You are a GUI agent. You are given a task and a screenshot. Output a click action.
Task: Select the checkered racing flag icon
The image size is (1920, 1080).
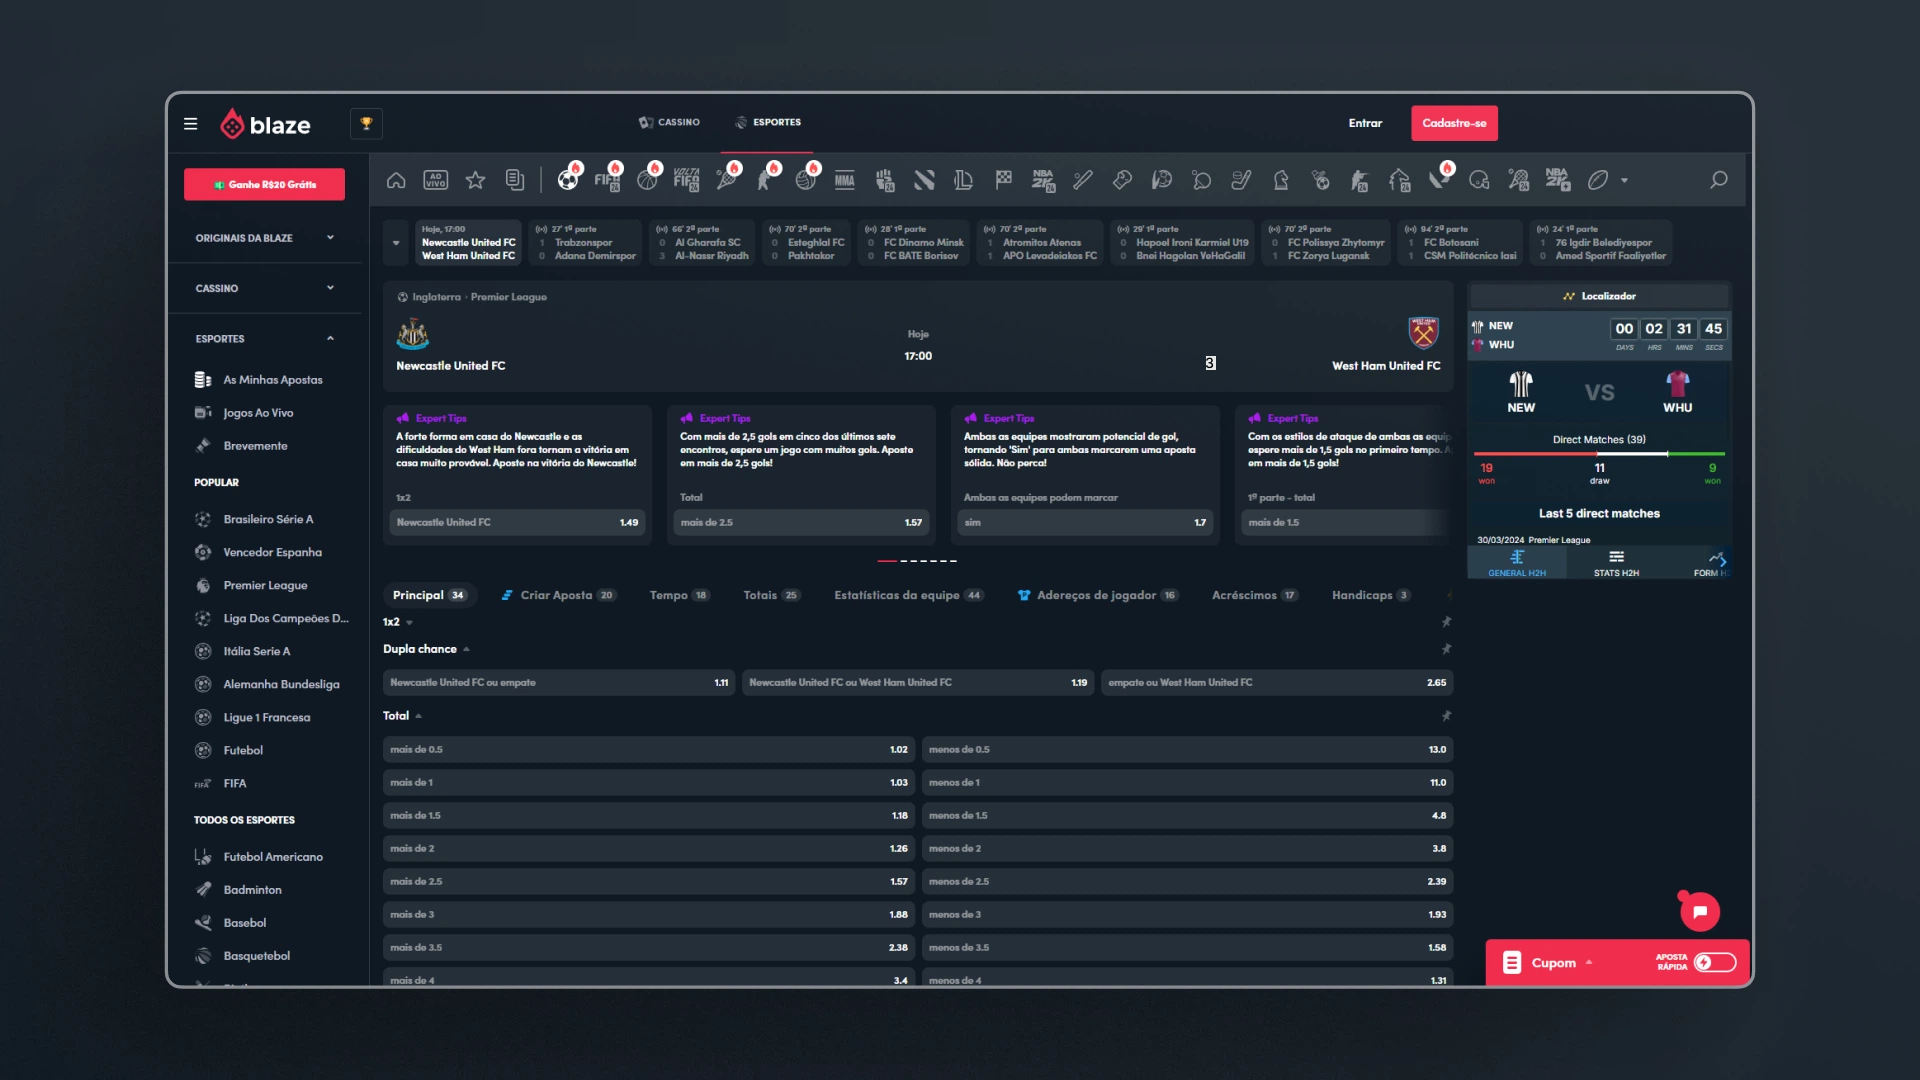point(1003,180)
